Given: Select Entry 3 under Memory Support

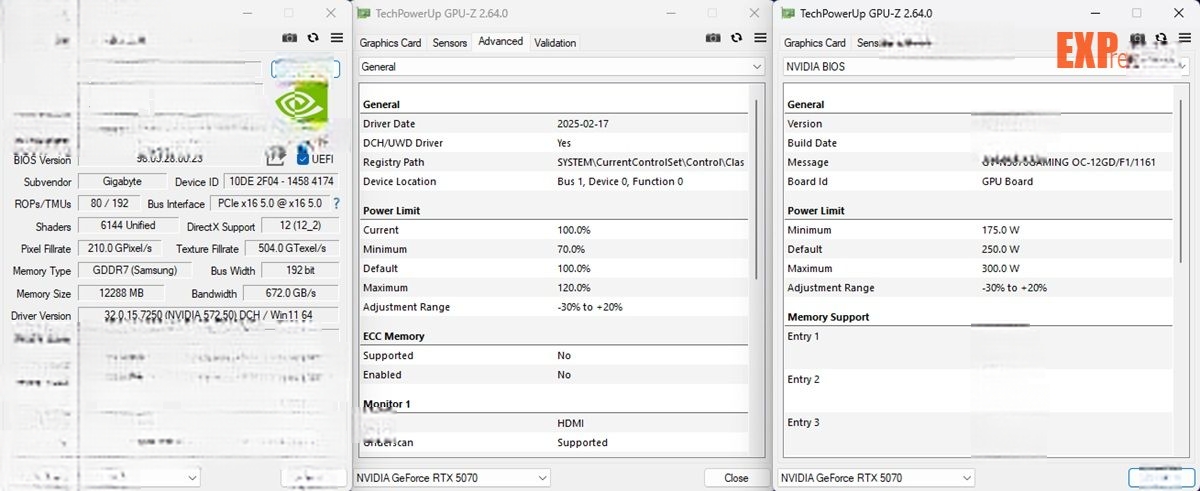Looking at the screenshot, I should tap(978, 433).
